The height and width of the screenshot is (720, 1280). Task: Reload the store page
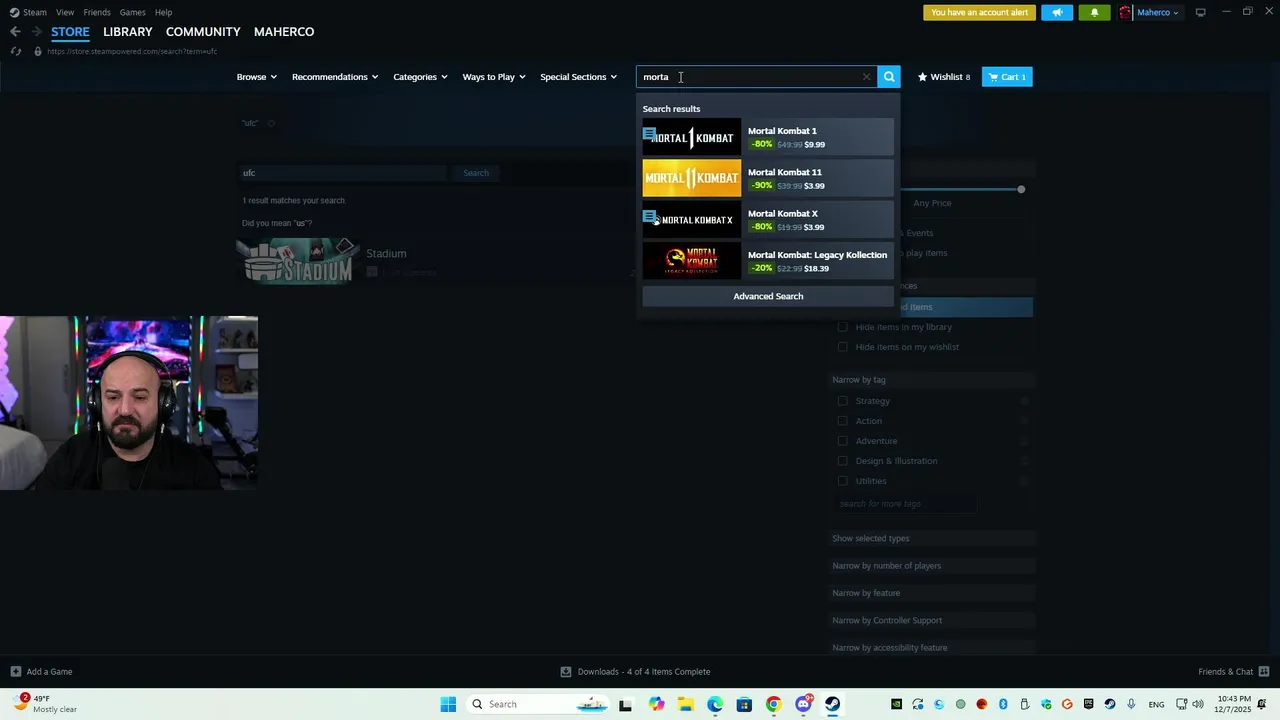coord(15,51)
